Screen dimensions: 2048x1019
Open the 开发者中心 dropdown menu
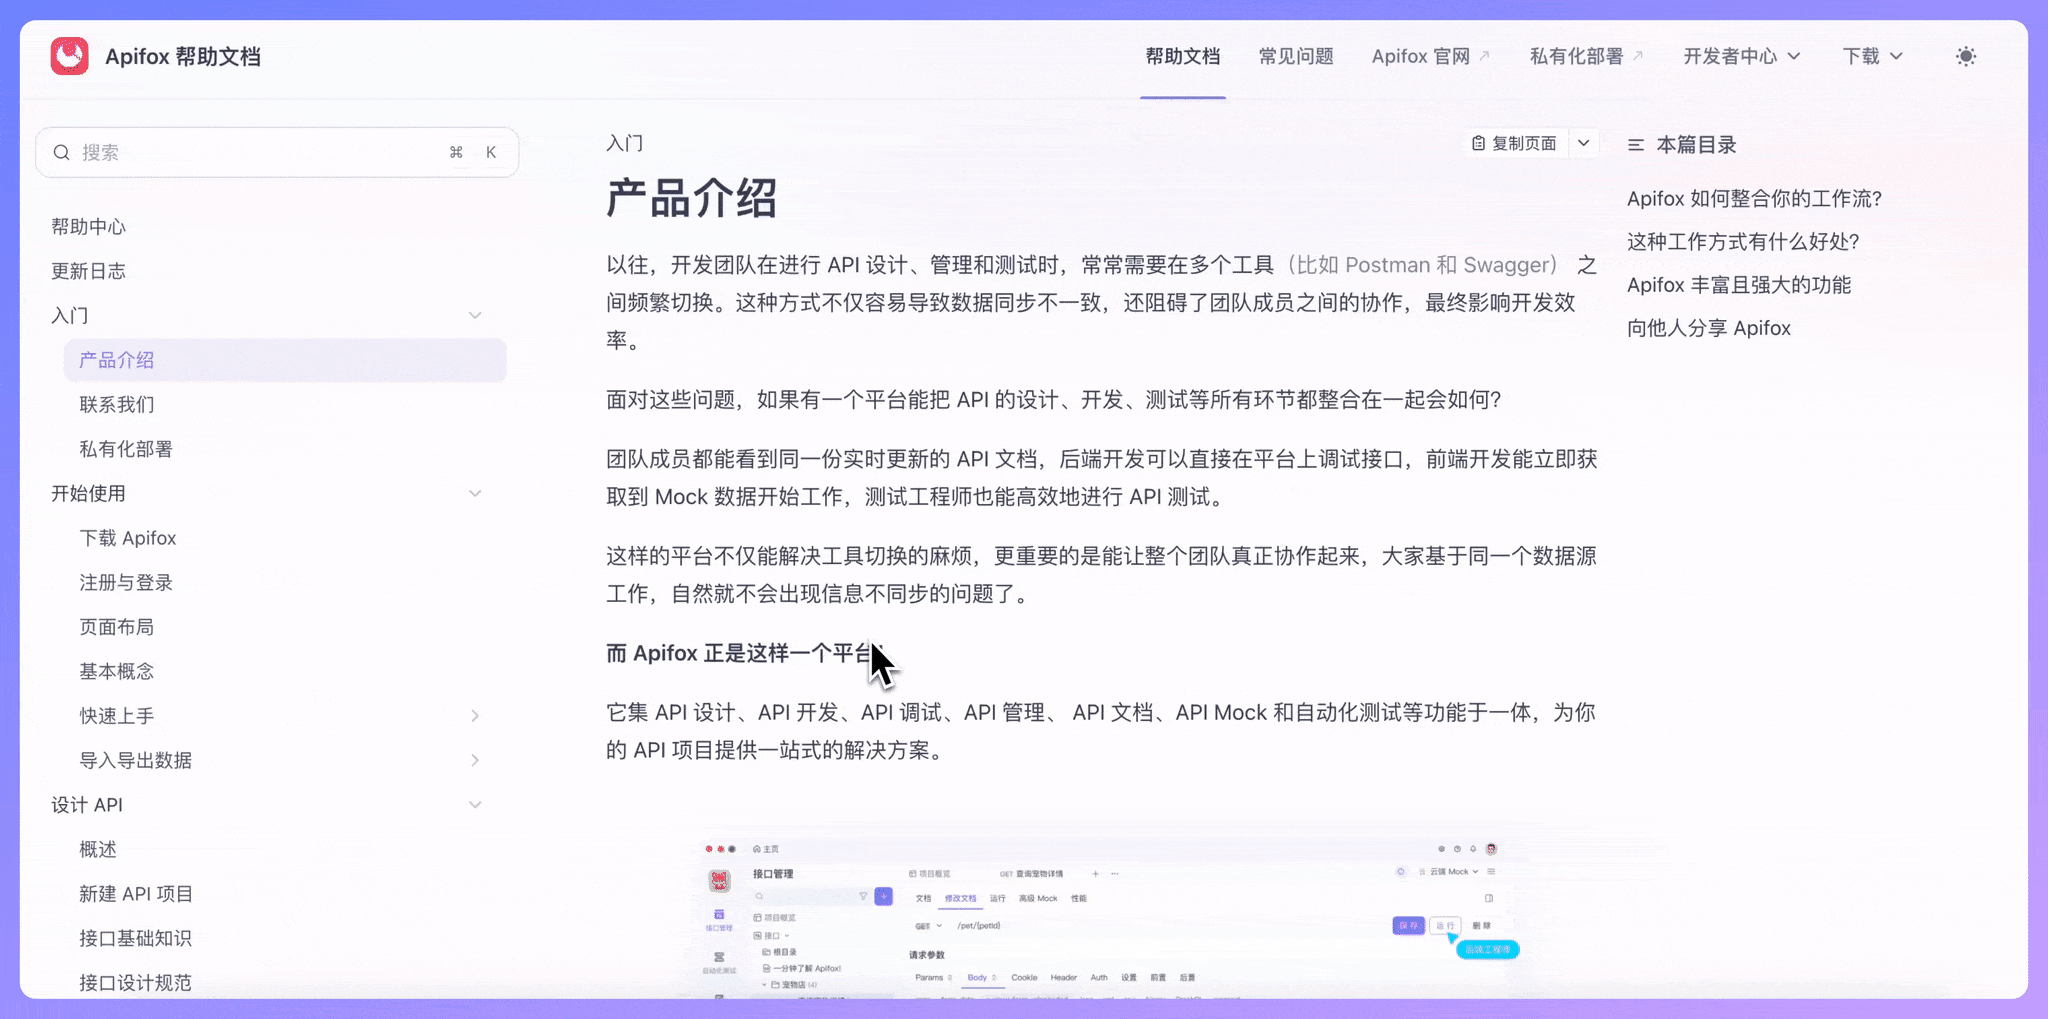point(1741,56)
